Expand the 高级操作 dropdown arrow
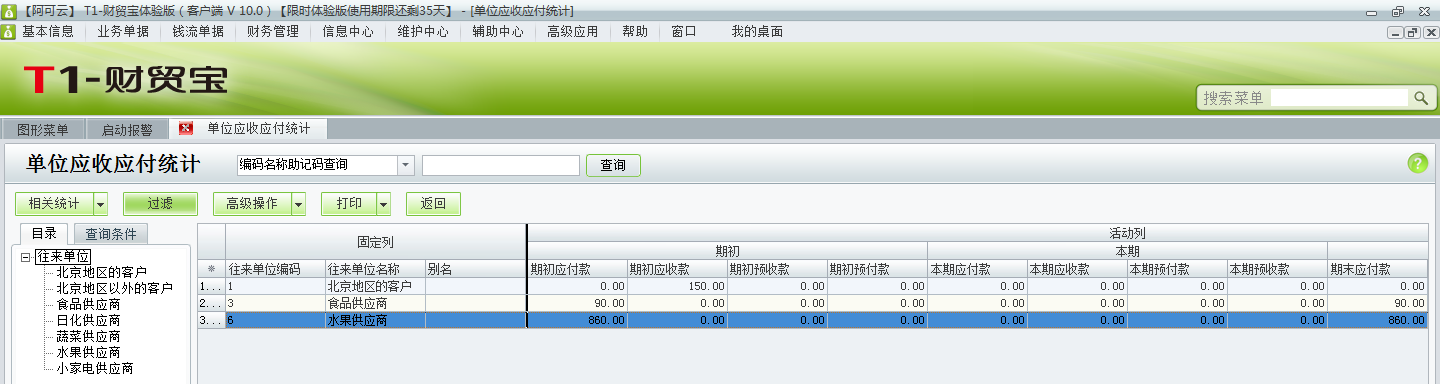The height and width of the screenshot is (384, 1440). pyautogui.click(x=298, y=203)
